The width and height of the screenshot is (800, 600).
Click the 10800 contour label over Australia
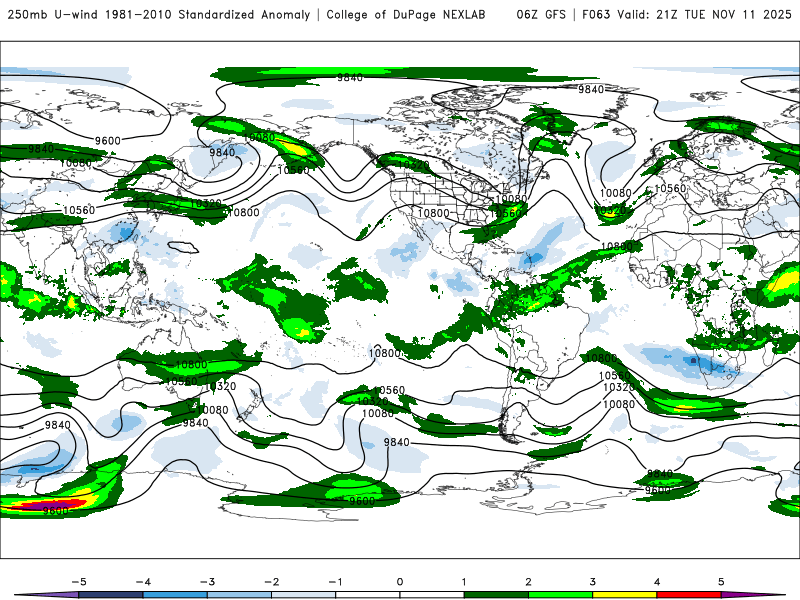191,365
